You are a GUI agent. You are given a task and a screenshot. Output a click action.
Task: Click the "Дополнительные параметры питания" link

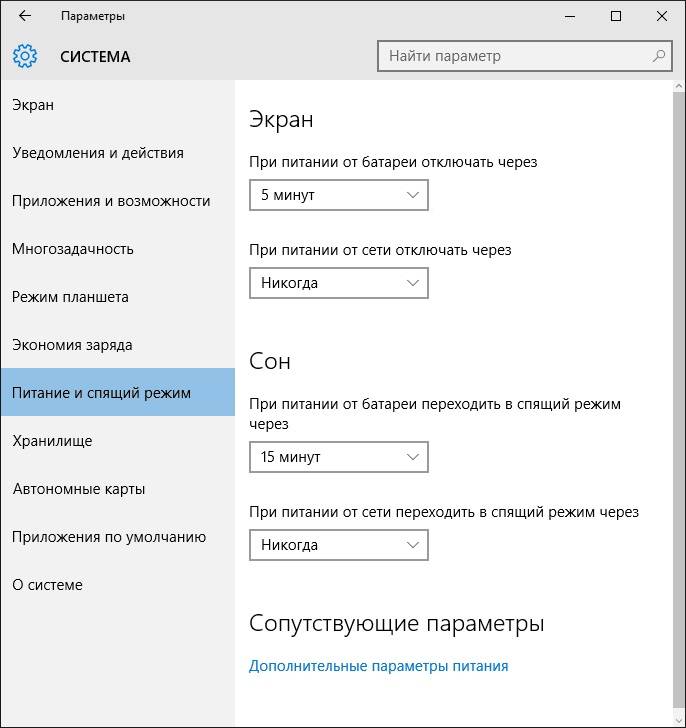point(378,666)
